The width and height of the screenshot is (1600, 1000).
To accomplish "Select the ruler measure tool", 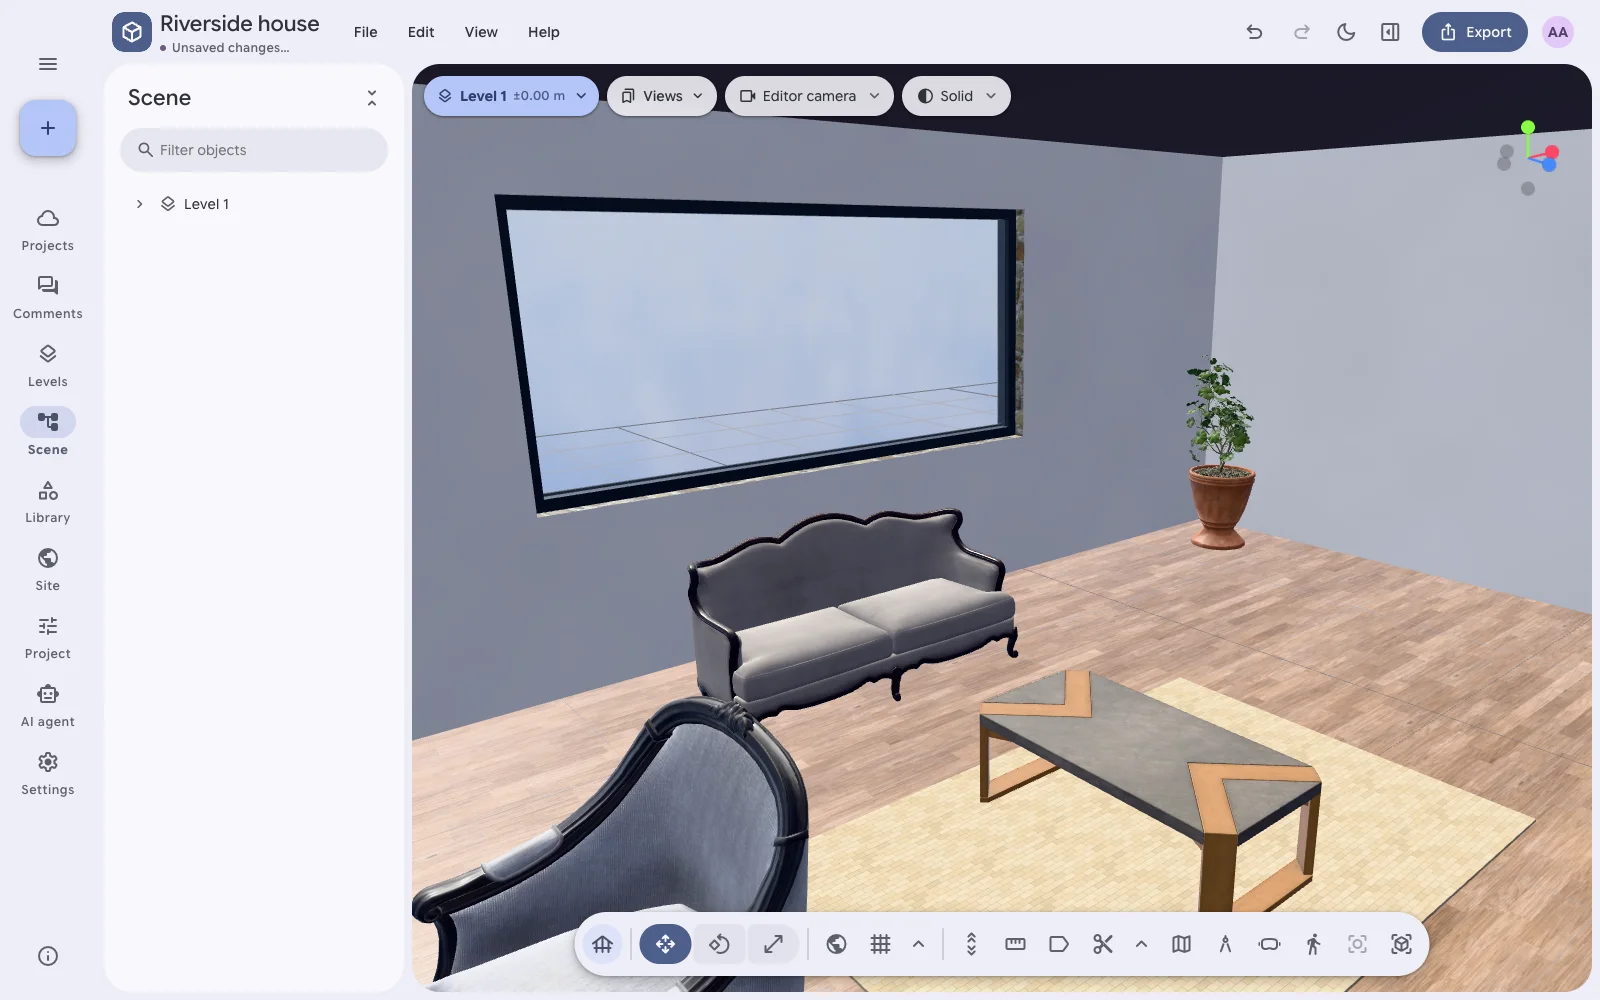I will [x=1015, y=944].
